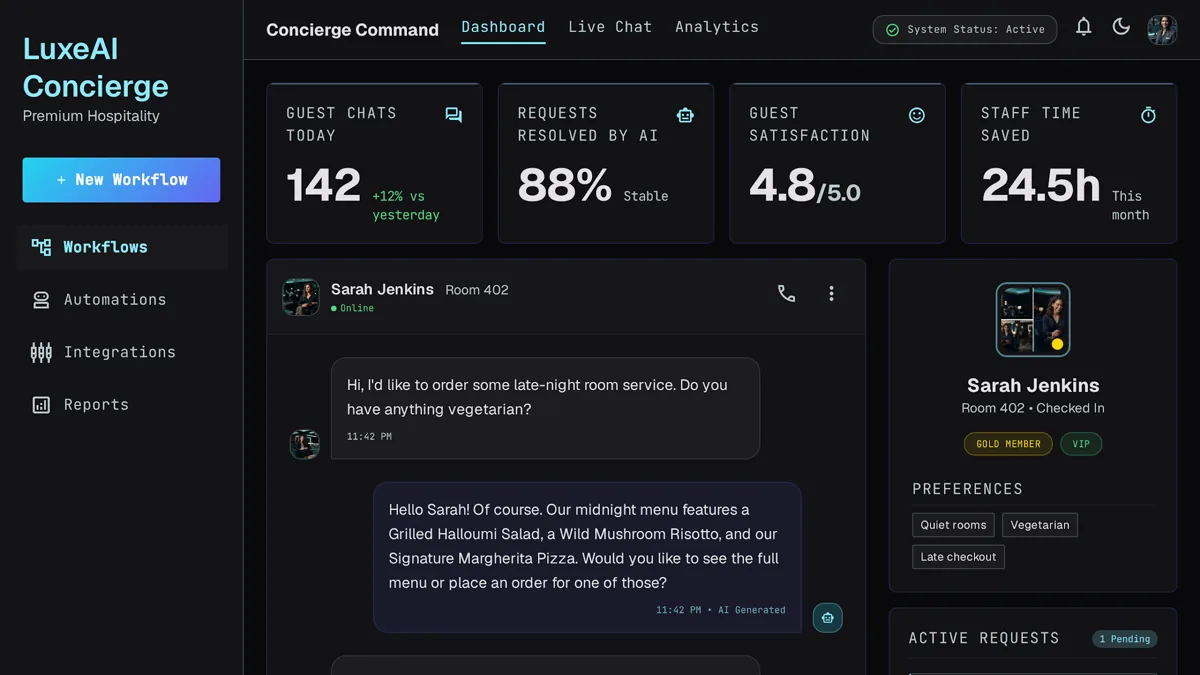This screenshot has width=1200, height=675.
Task: Click the 88% resolved value
Action: (x=564, y=185)
